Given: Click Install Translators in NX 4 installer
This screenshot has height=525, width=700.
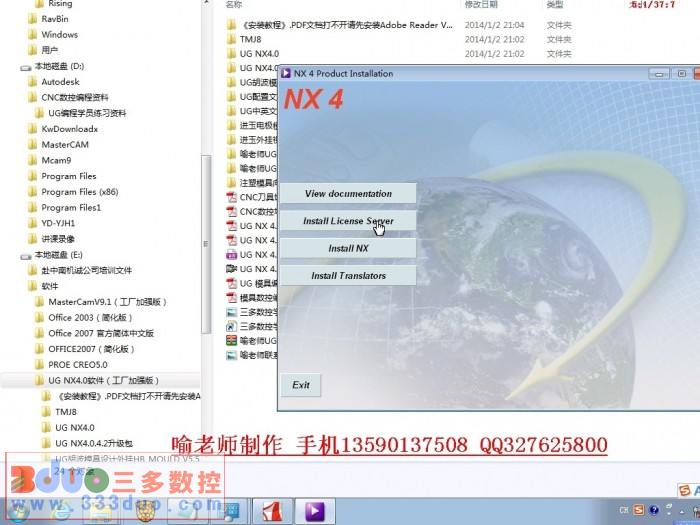Looking at the screenshot, I should coord(348,275).
